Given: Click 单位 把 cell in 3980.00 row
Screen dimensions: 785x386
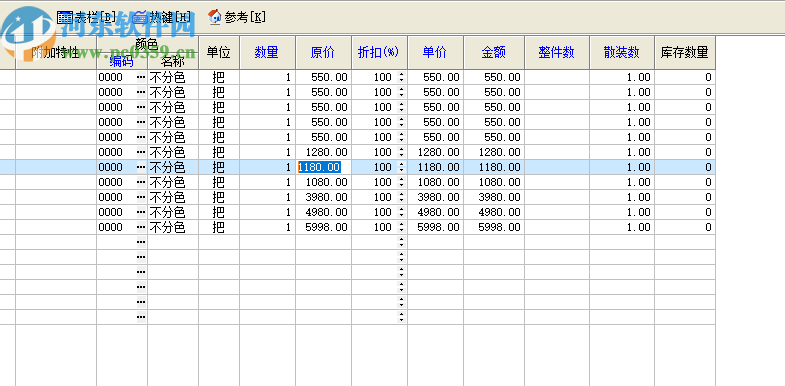Looking at the screenshot, I should 219,197.
